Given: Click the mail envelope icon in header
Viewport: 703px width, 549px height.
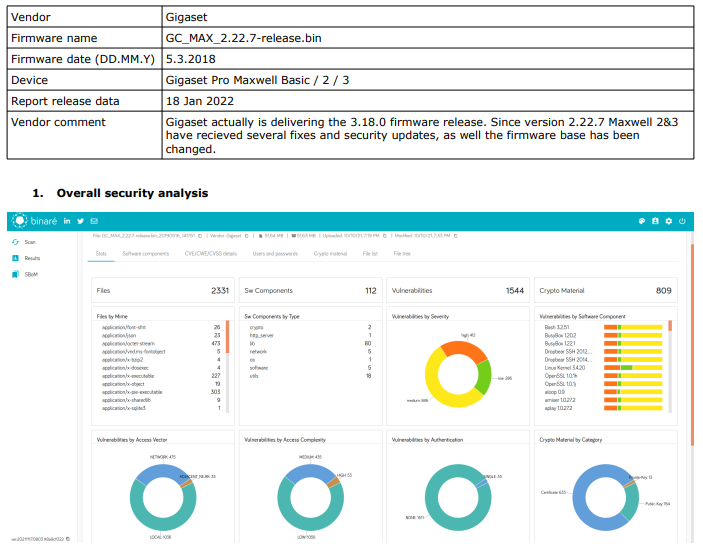Looking at the screenshot, I should tap(94, 221).
